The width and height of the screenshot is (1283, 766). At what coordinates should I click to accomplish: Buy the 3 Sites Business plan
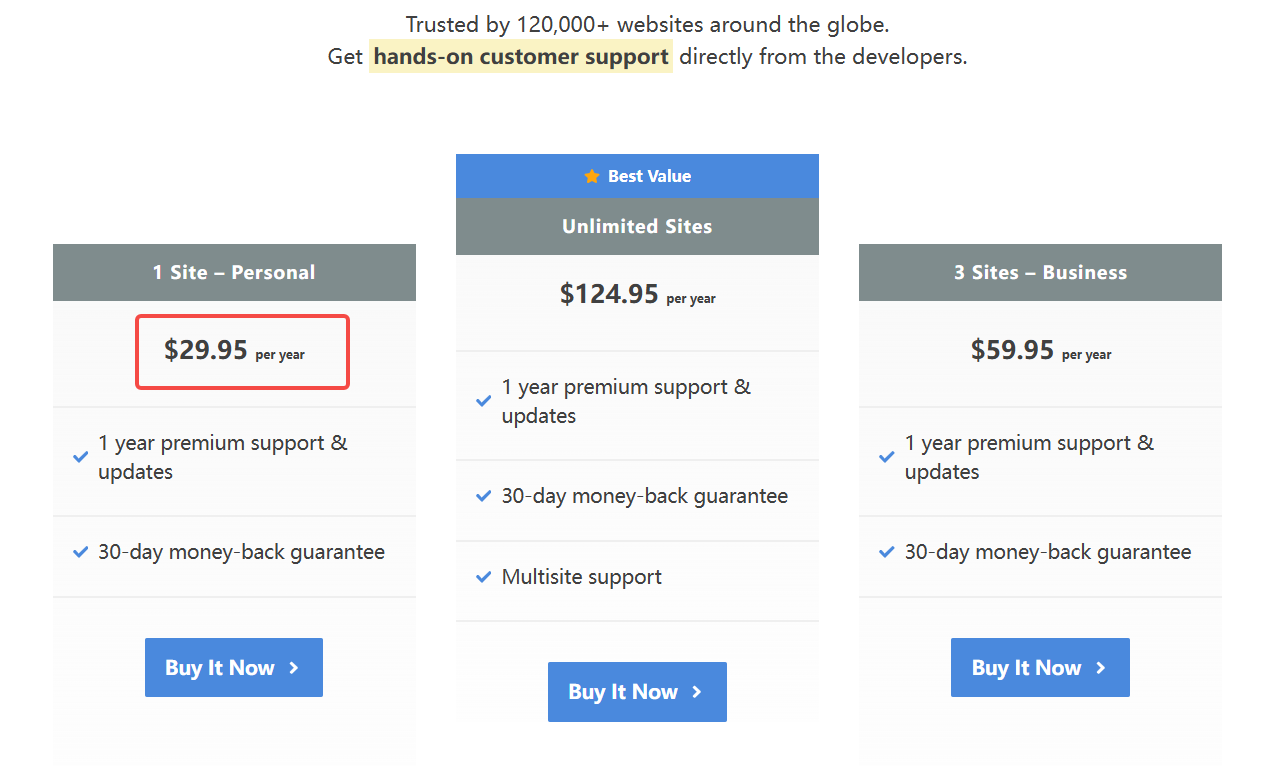point(1040,668)
